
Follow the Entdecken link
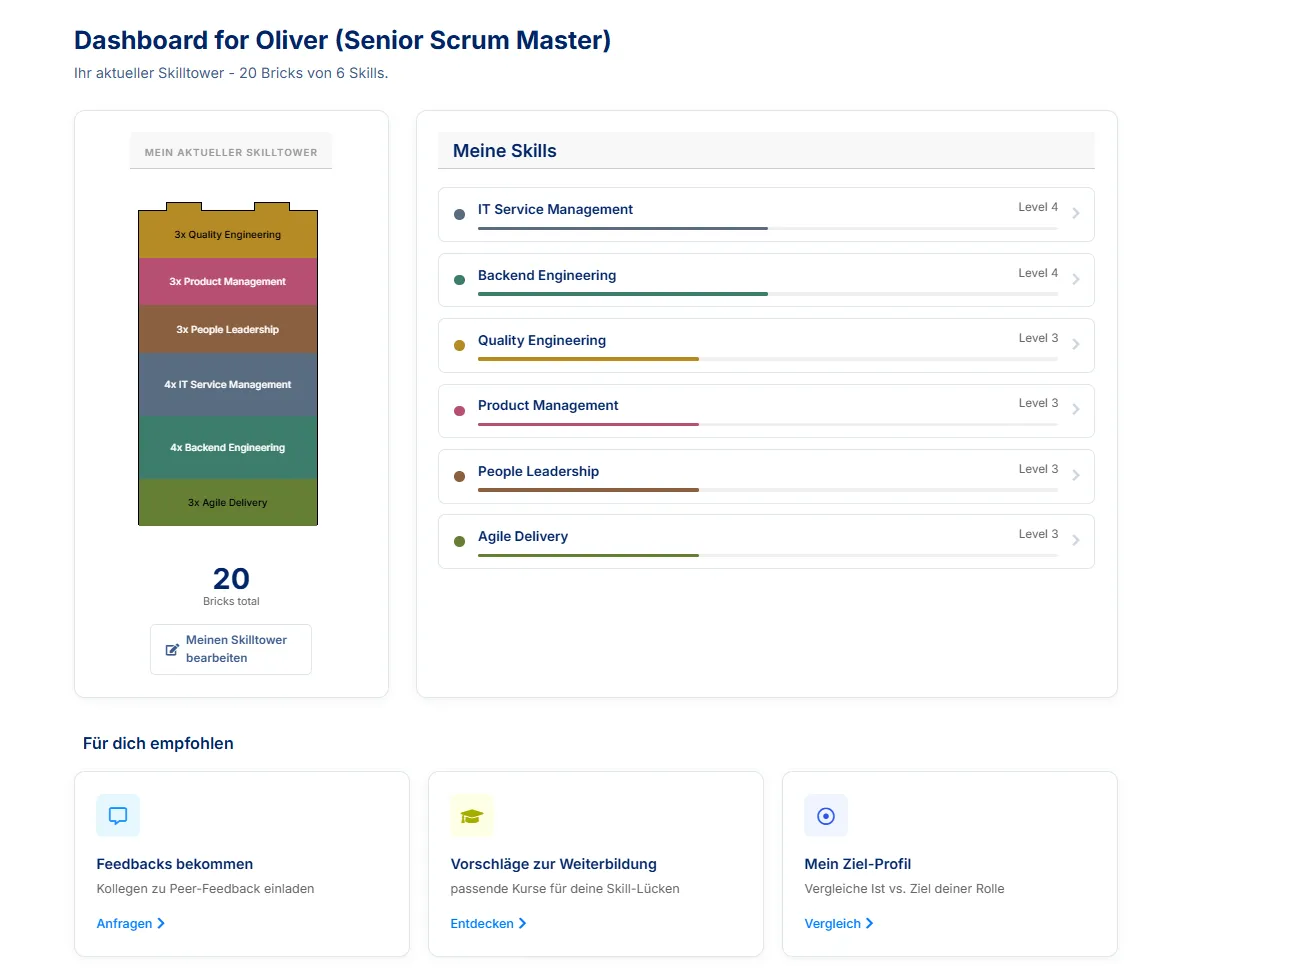pyautogui.click(x=489, y=923)
